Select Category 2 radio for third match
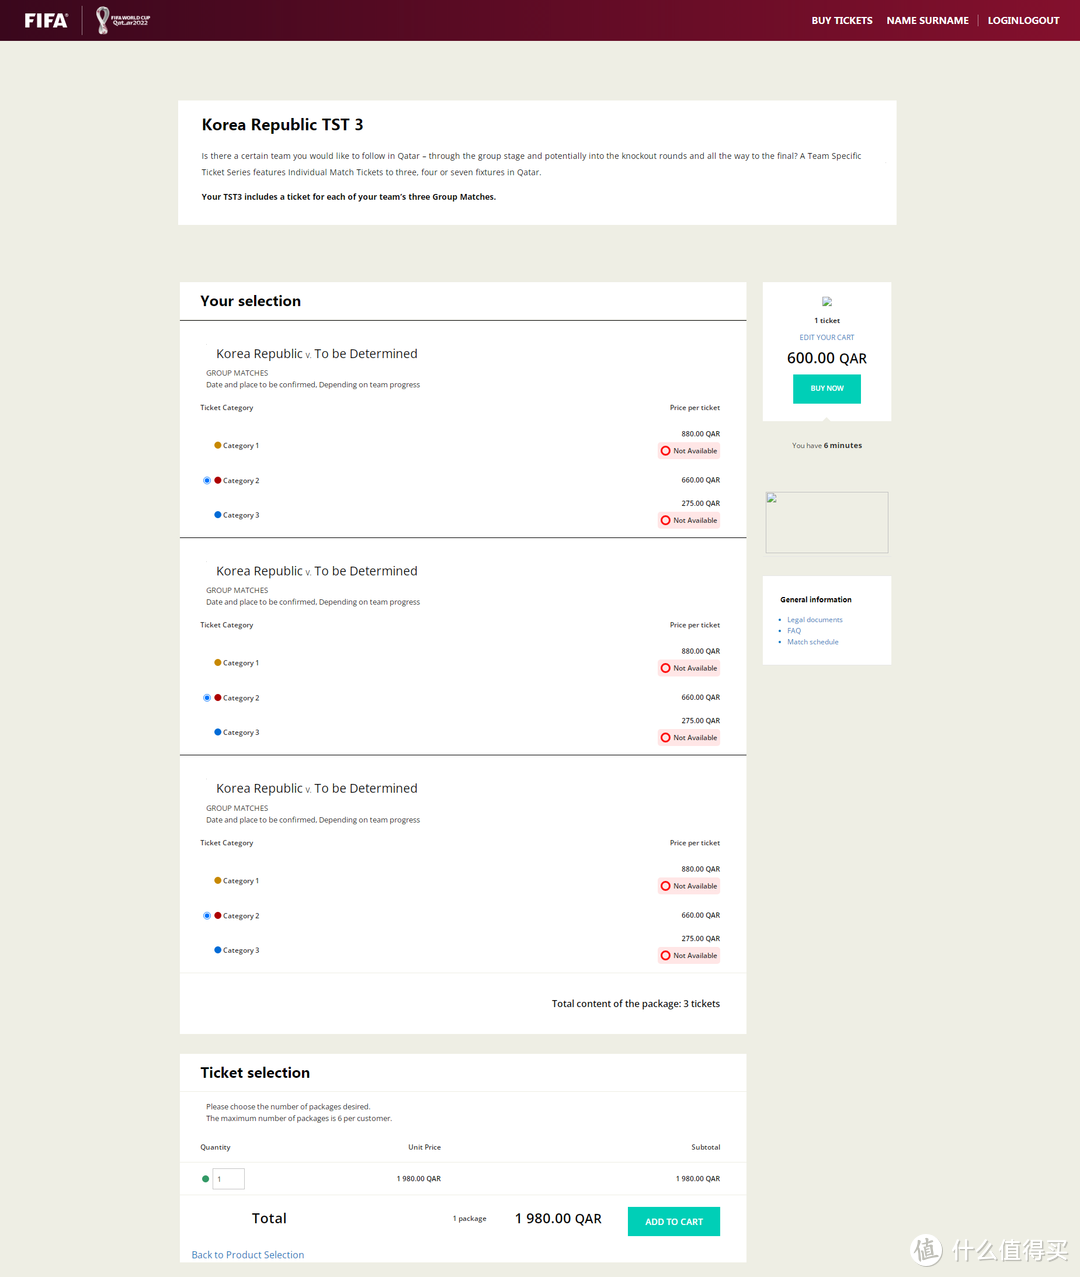Image resolution: width=1080 pixels, height=1277 pixels. [207, 916]
